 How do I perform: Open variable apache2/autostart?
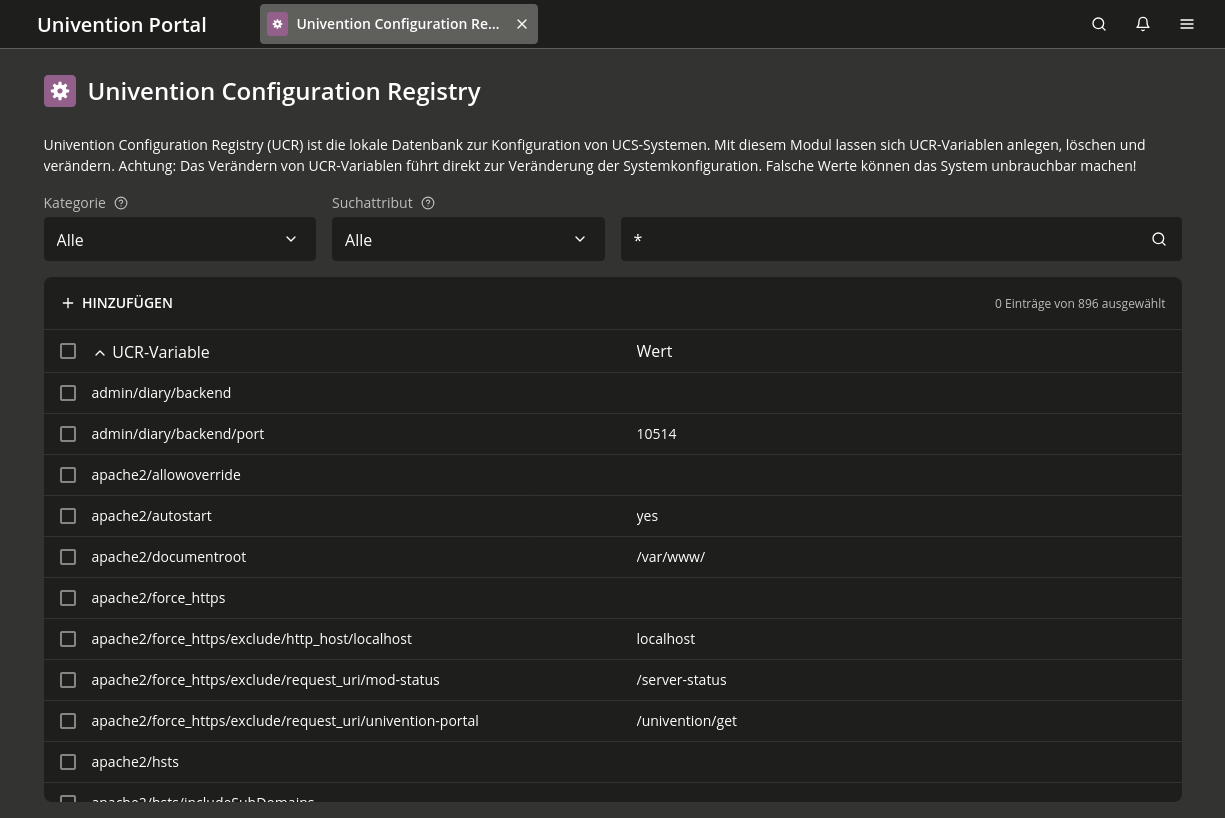(x=151, y=516)
